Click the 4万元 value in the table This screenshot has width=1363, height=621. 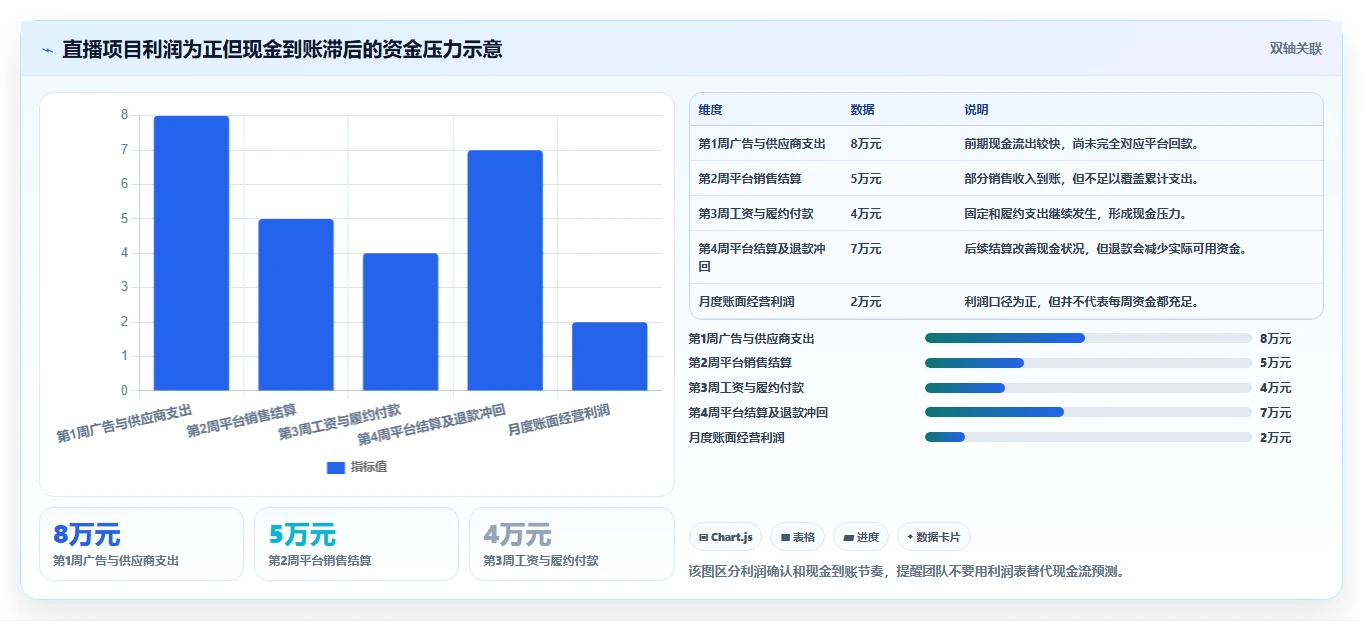(x=866, y=214)
